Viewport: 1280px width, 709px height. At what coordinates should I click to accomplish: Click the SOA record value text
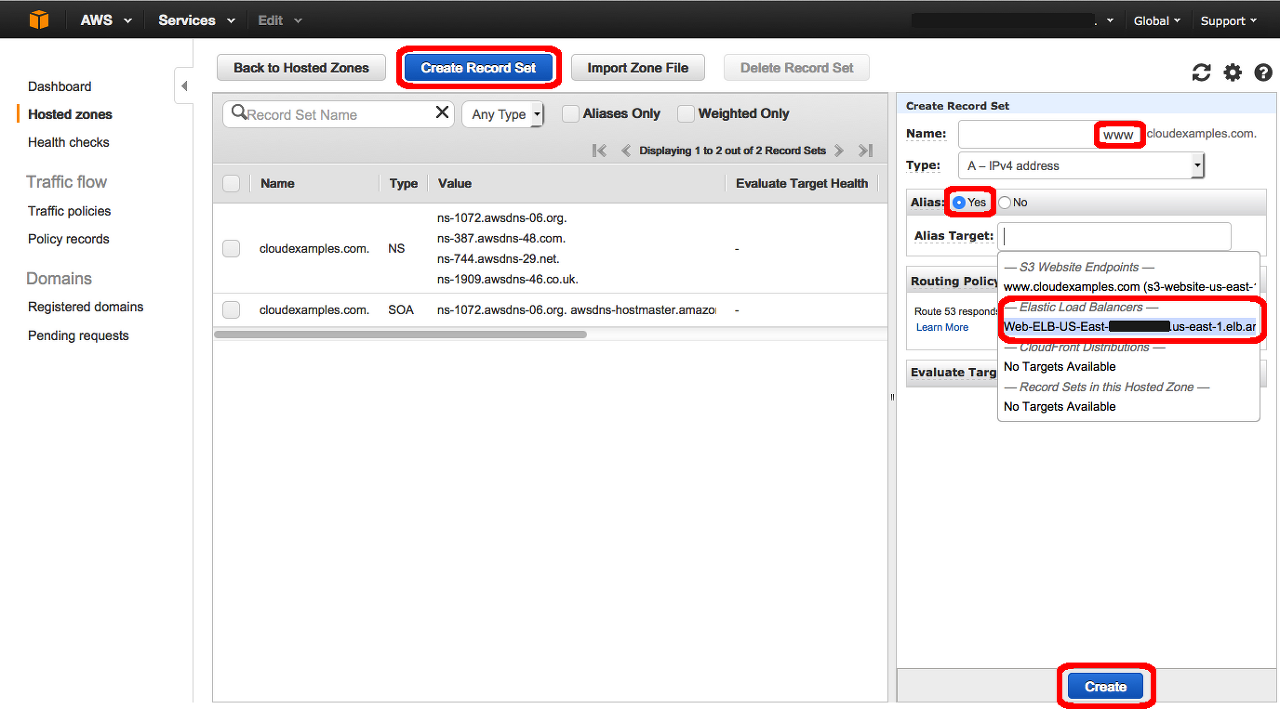(x=576, y=310)
